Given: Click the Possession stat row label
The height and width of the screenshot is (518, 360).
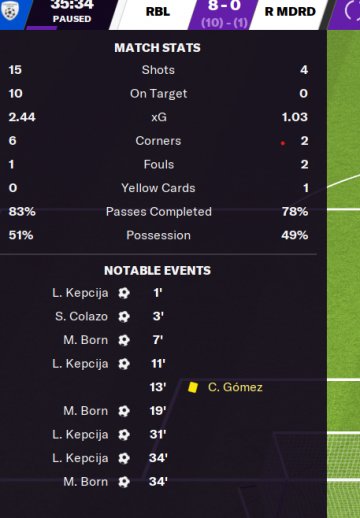Looking at the screenshot, I should 159,235.
